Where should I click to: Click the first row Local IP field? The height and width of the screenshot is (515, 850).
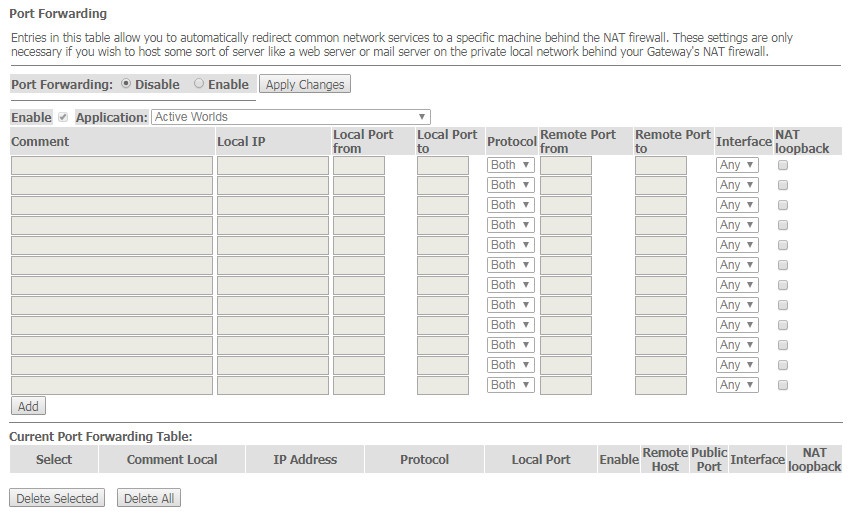point(273,165)
